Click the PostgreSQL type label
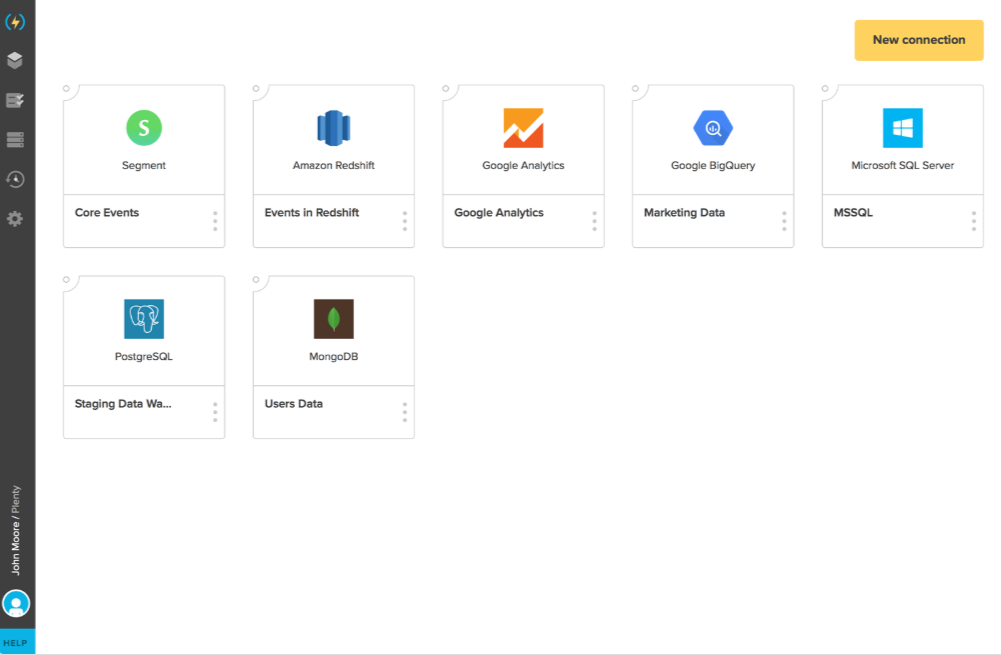1001x655 pixels. [144, 356]
